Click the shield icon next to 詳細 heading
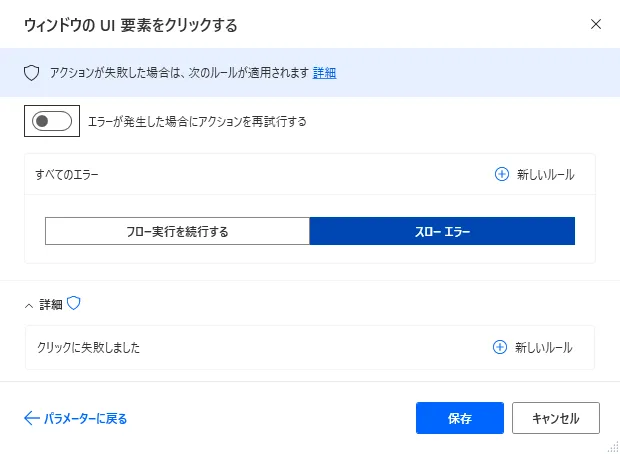 (x=73, y=304)
